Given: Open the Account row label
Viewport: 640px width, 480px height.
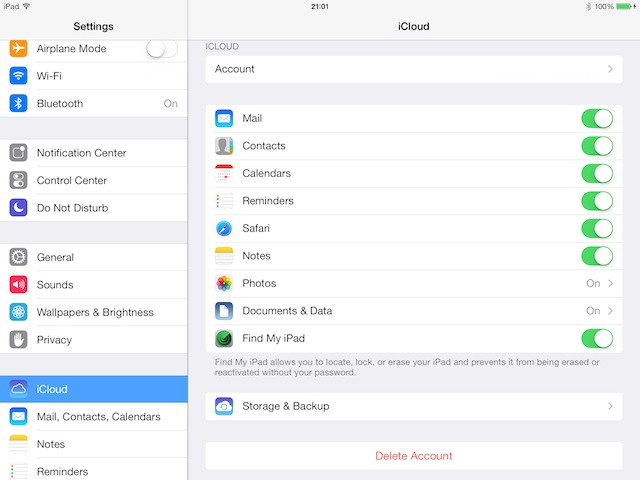Looking at the screenshot, I should (235, 69).
